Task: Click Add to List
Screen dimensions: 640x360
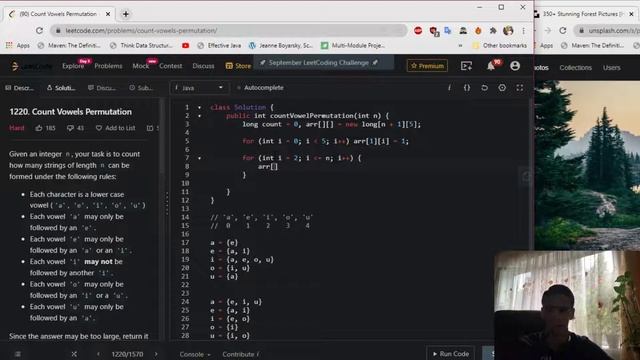Action: click(x=116, y=128)
